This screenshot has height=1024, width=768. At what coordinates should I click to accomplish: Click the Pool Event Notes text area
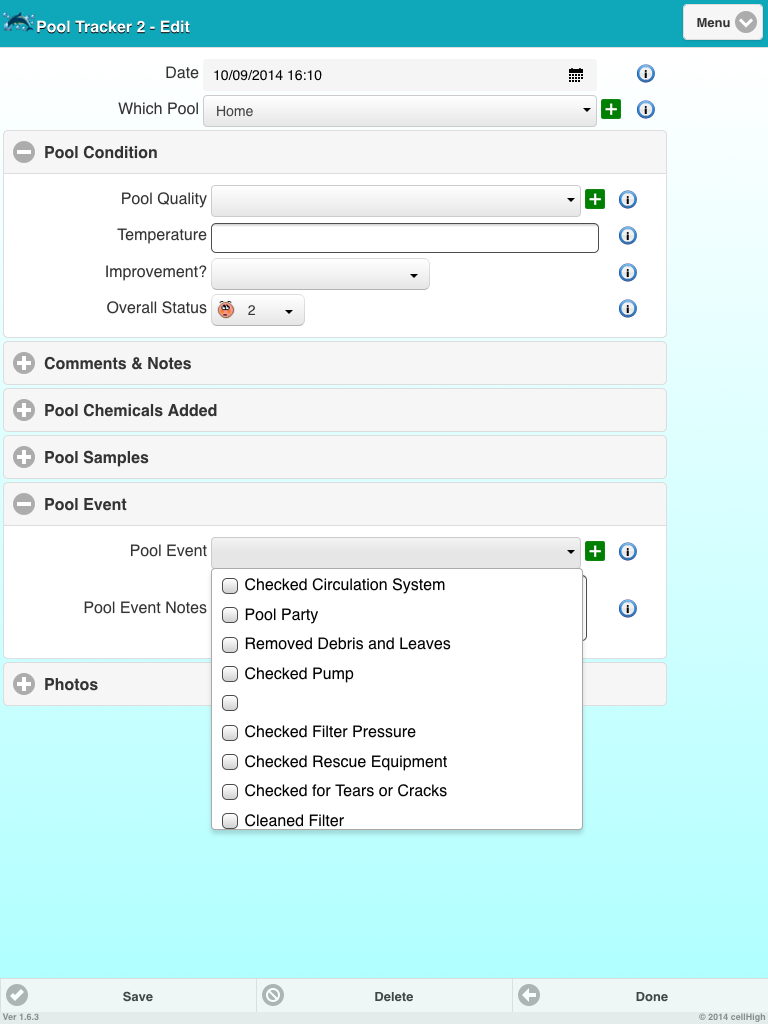point(584,608)
